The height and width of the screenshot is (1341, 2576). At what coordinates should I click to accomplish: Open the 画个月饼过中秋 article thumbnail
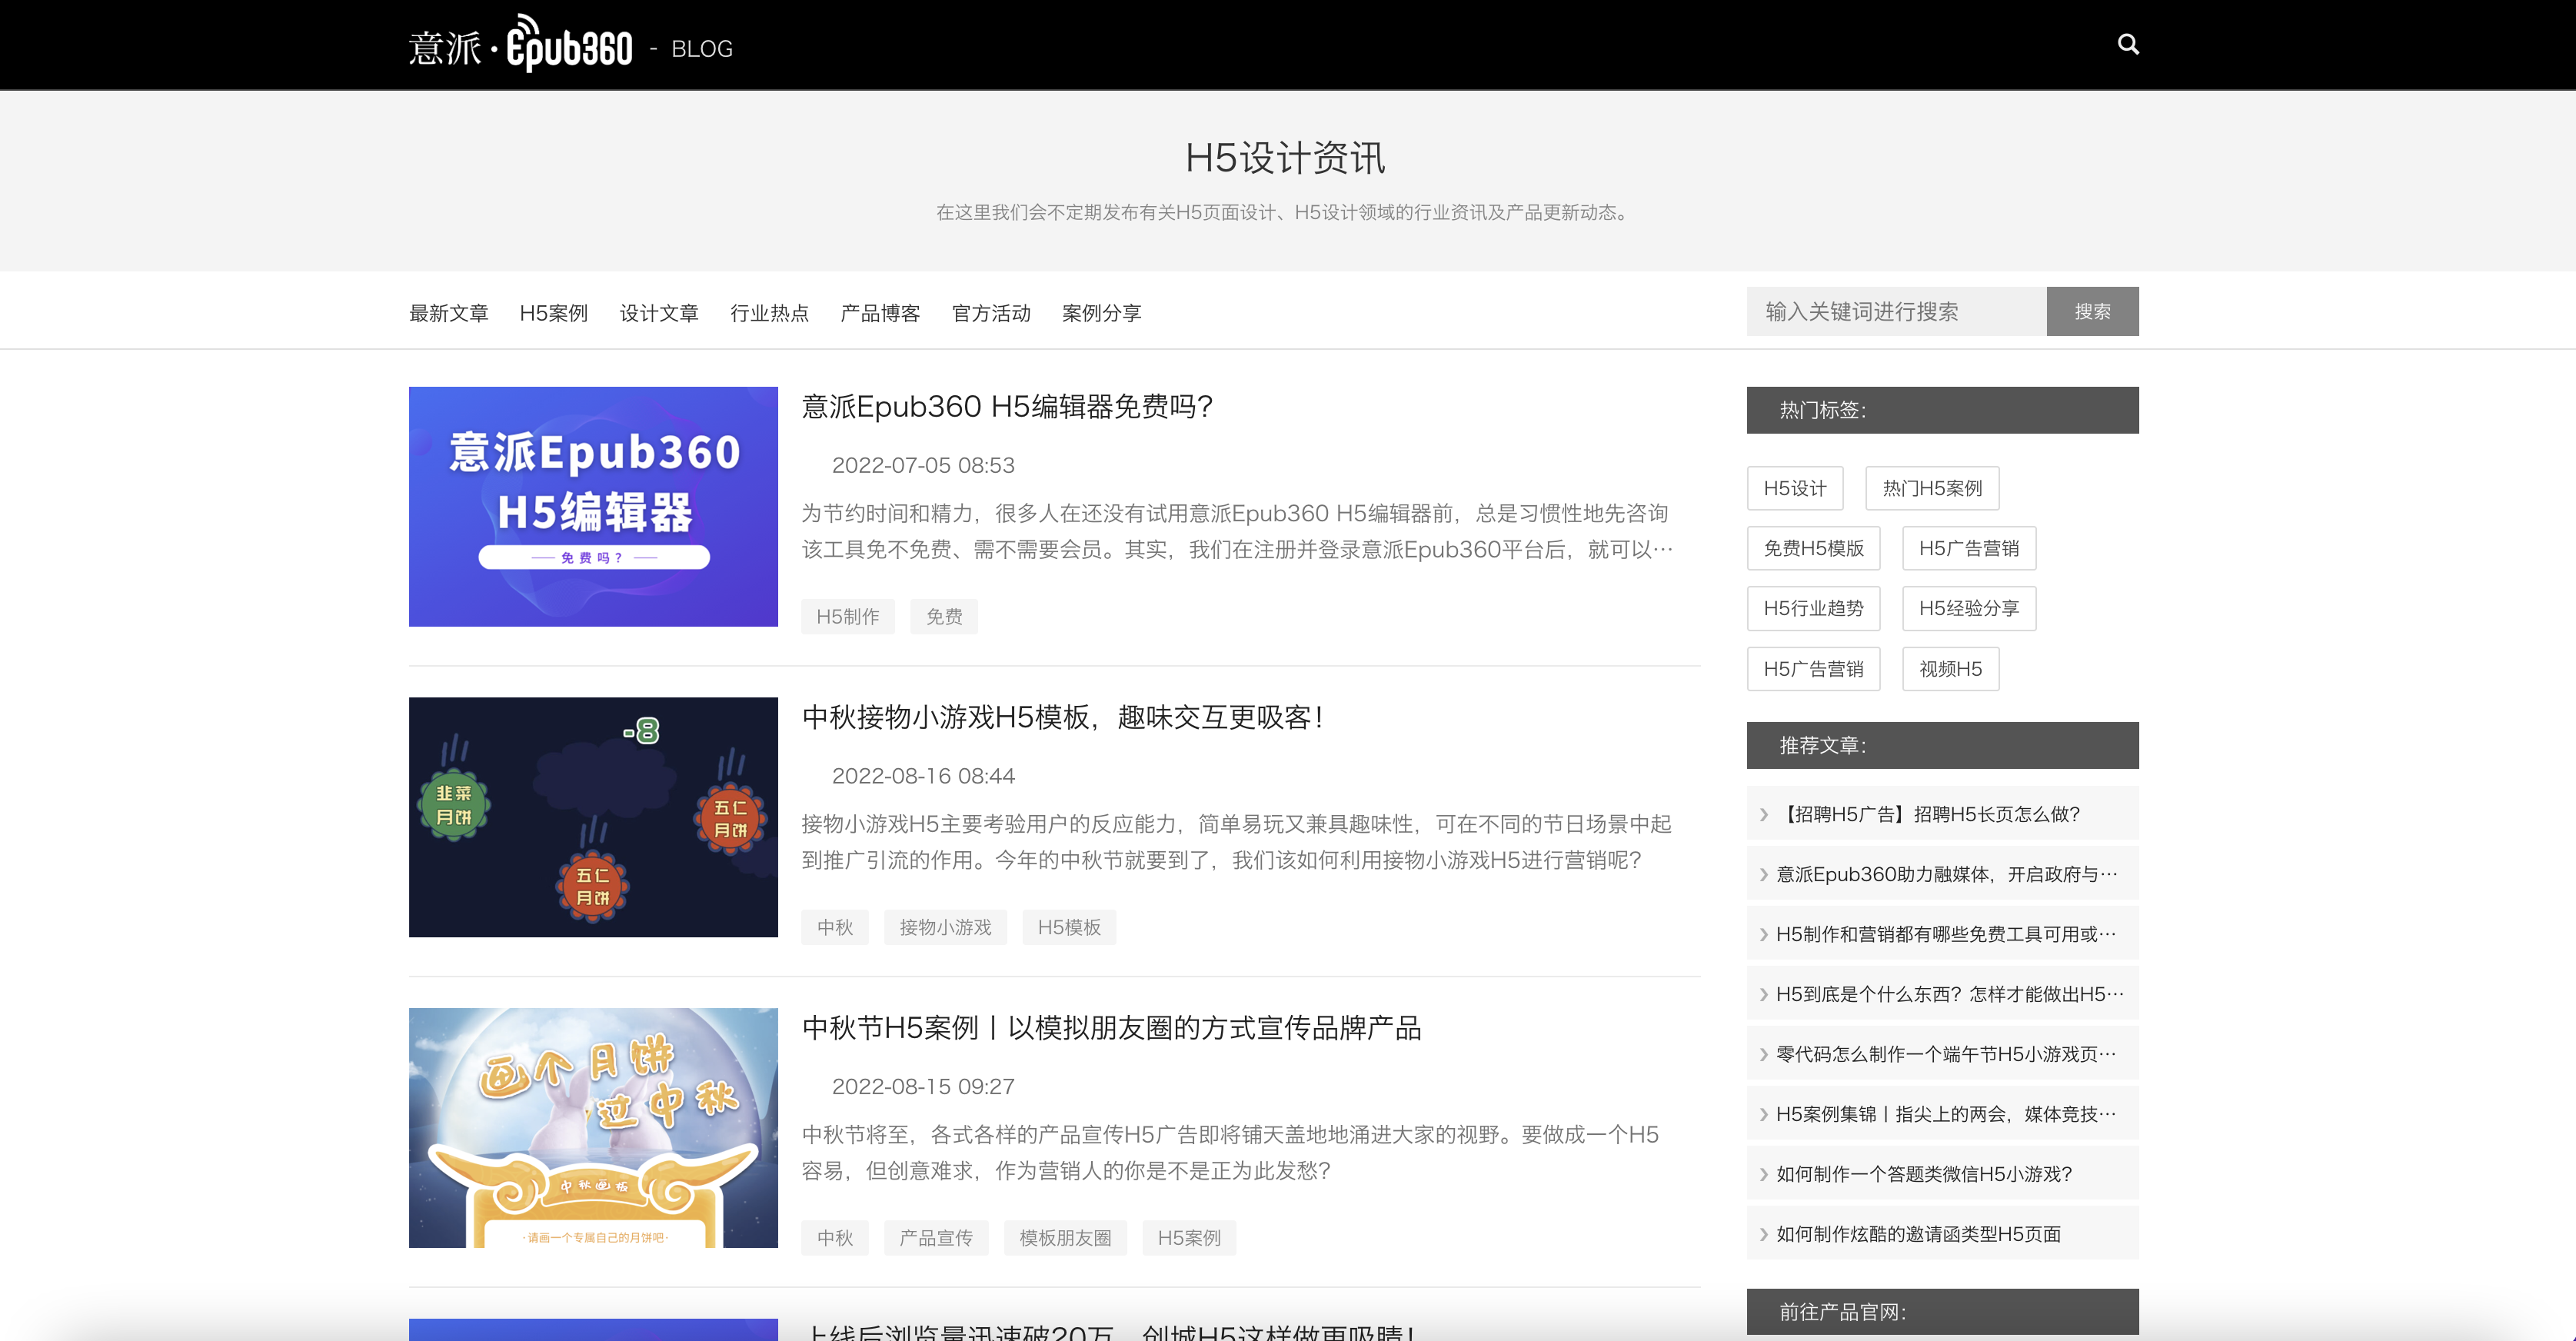(593, 1127)
